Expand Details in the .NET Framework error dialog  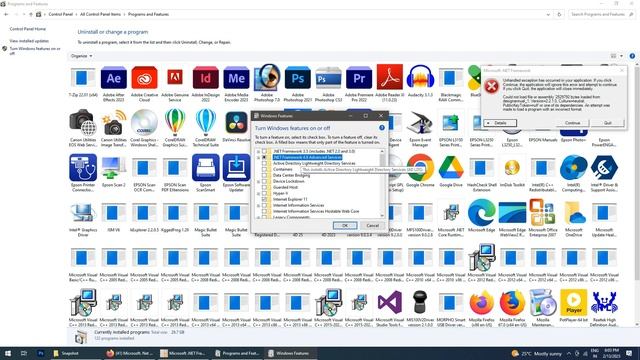(x=500, y=123)
